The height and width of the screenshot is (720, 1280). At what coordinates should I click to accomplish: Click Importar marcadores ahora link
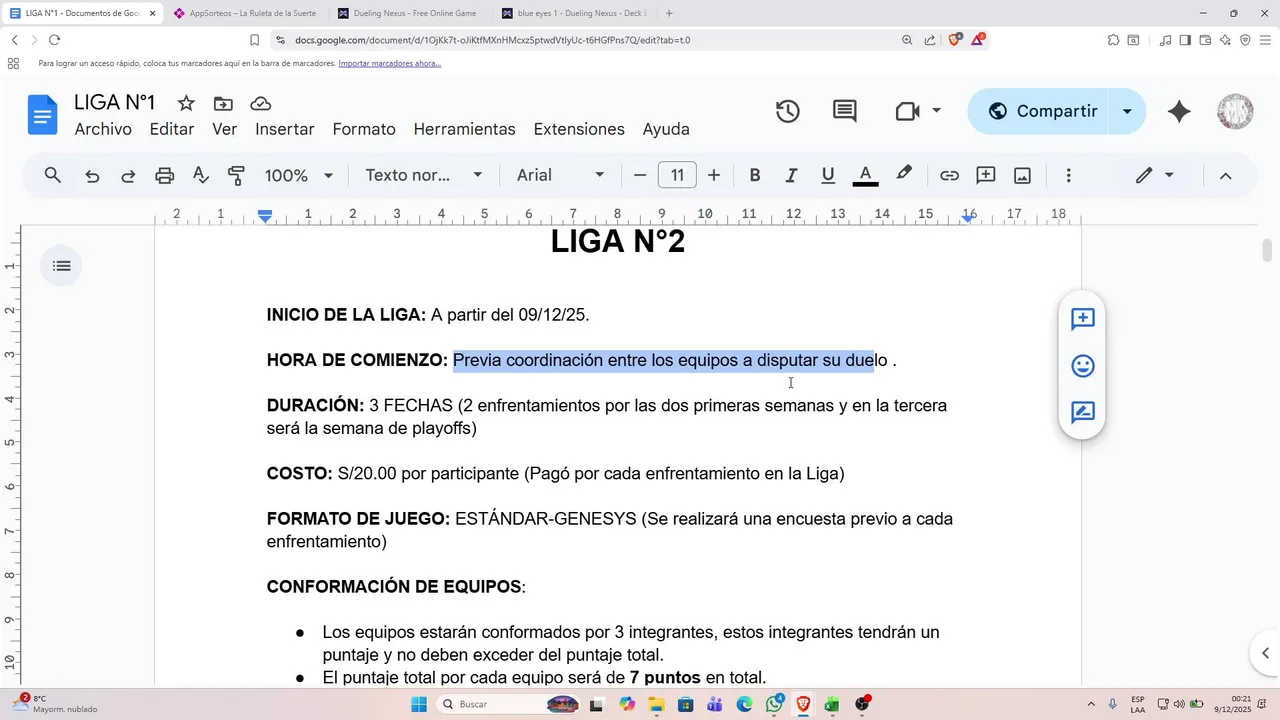pos(390,63)
